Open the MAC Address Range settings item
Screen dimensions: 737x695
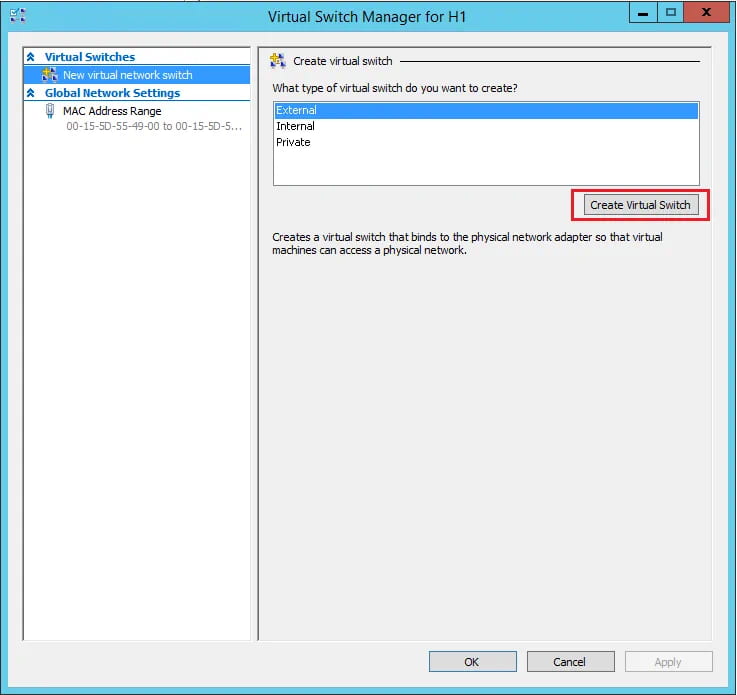tap(111, 111)
